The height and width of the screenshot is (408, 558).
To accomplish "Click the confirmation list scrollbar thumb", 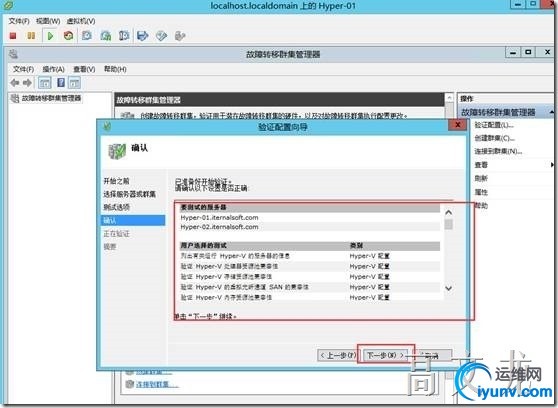I will click(449, 225).
